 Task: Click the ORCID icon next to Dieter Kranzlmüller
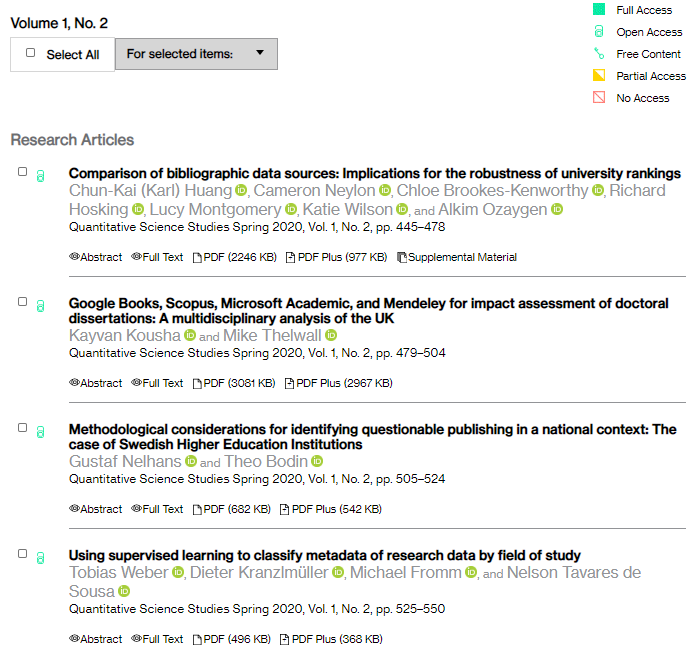pos(338,572)
